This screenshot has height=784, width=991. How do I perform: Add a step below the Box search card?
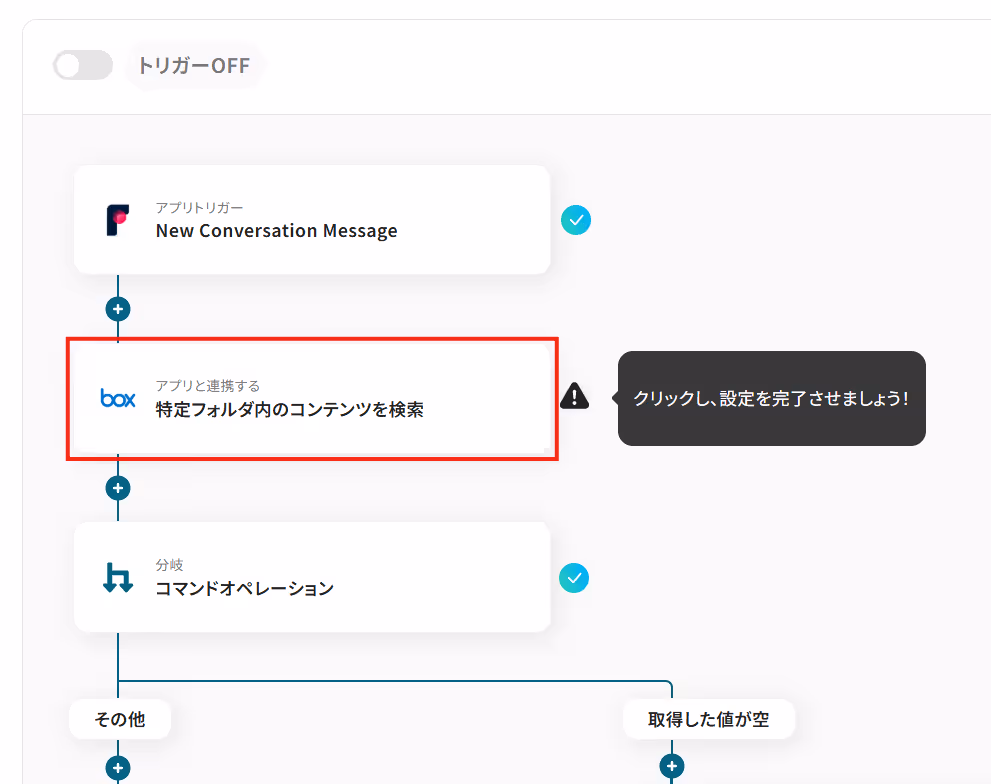point(118,488)
